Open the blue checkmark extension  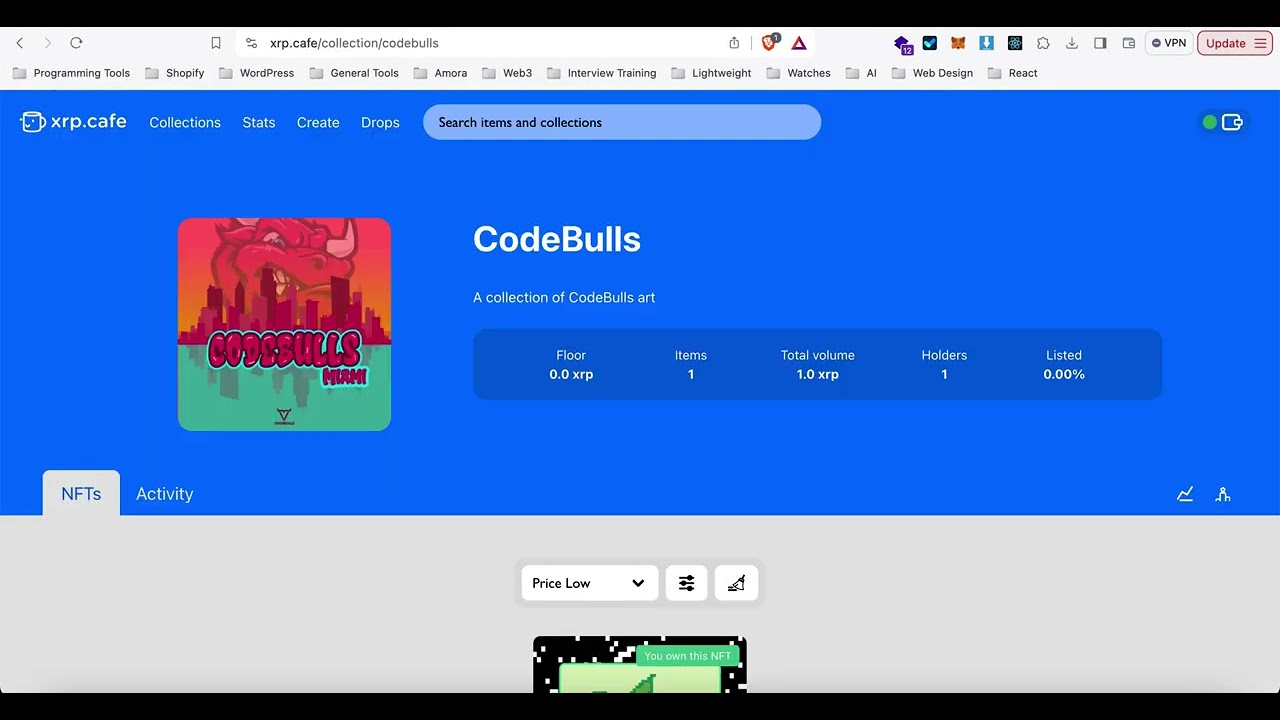click(x=930, y=43)
